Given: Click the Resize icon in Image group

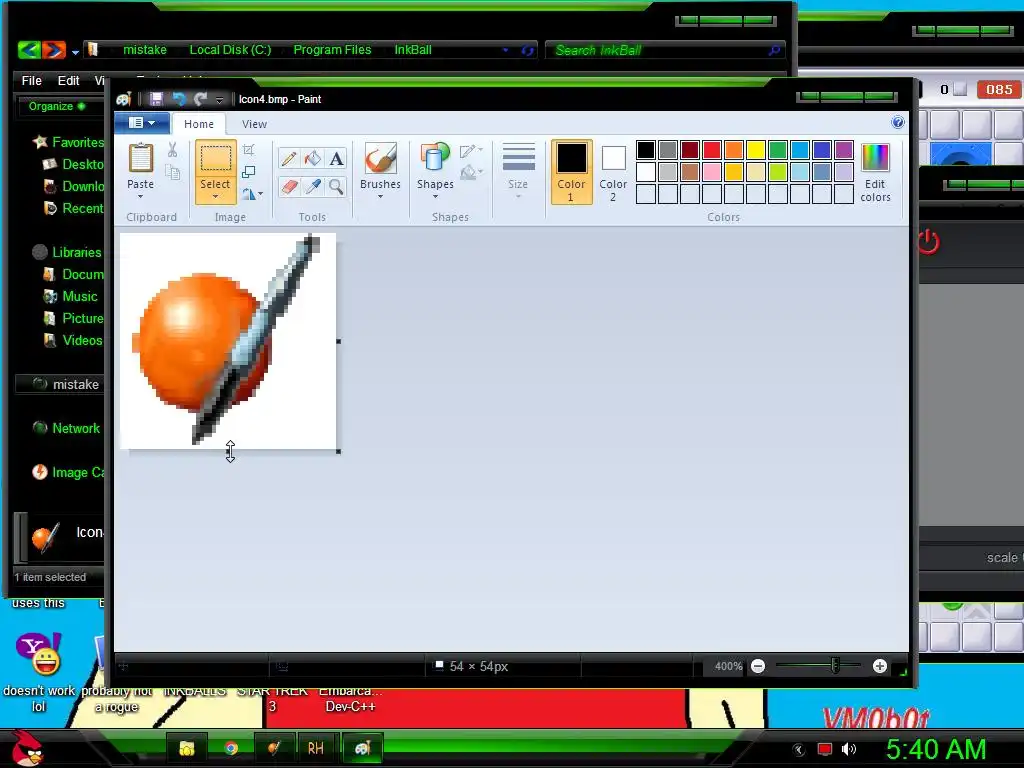Looking at the screenshot, I should [x=248, y=172].
